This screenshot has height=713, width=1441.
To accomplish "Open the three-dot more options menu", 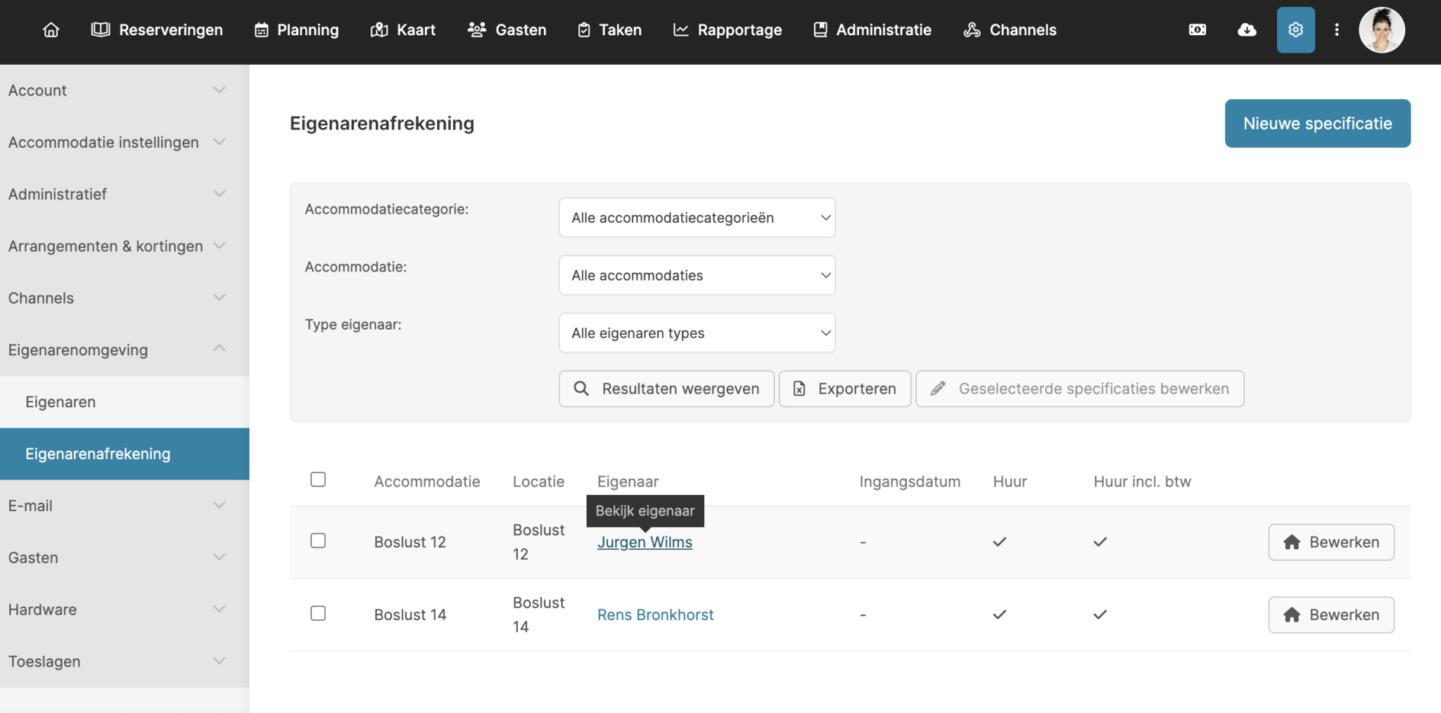I will 1336,30.
